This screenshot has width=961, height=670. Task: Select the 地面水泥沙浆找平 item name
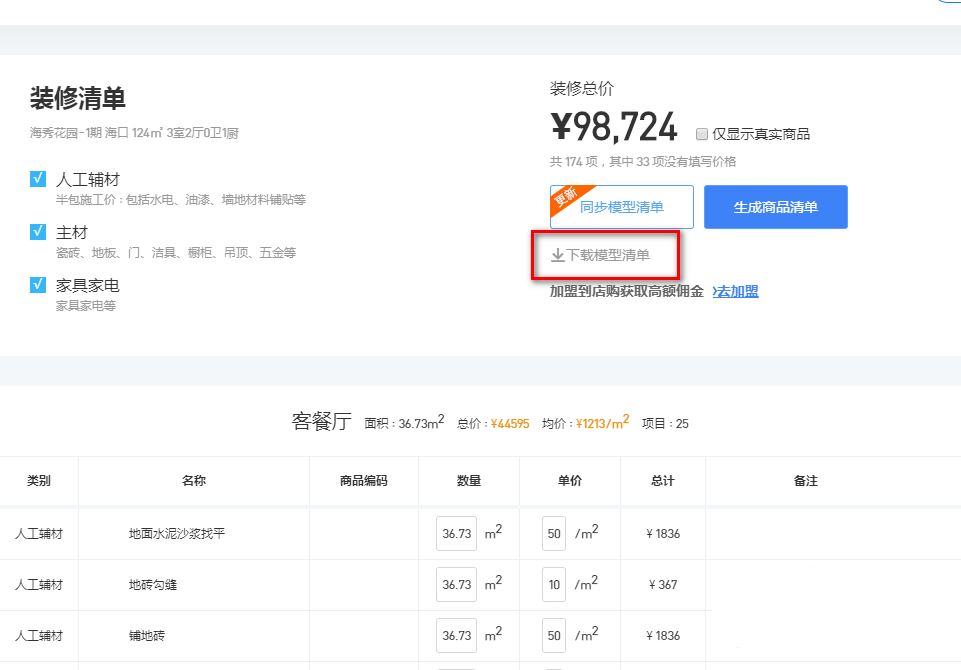[177, 533]
